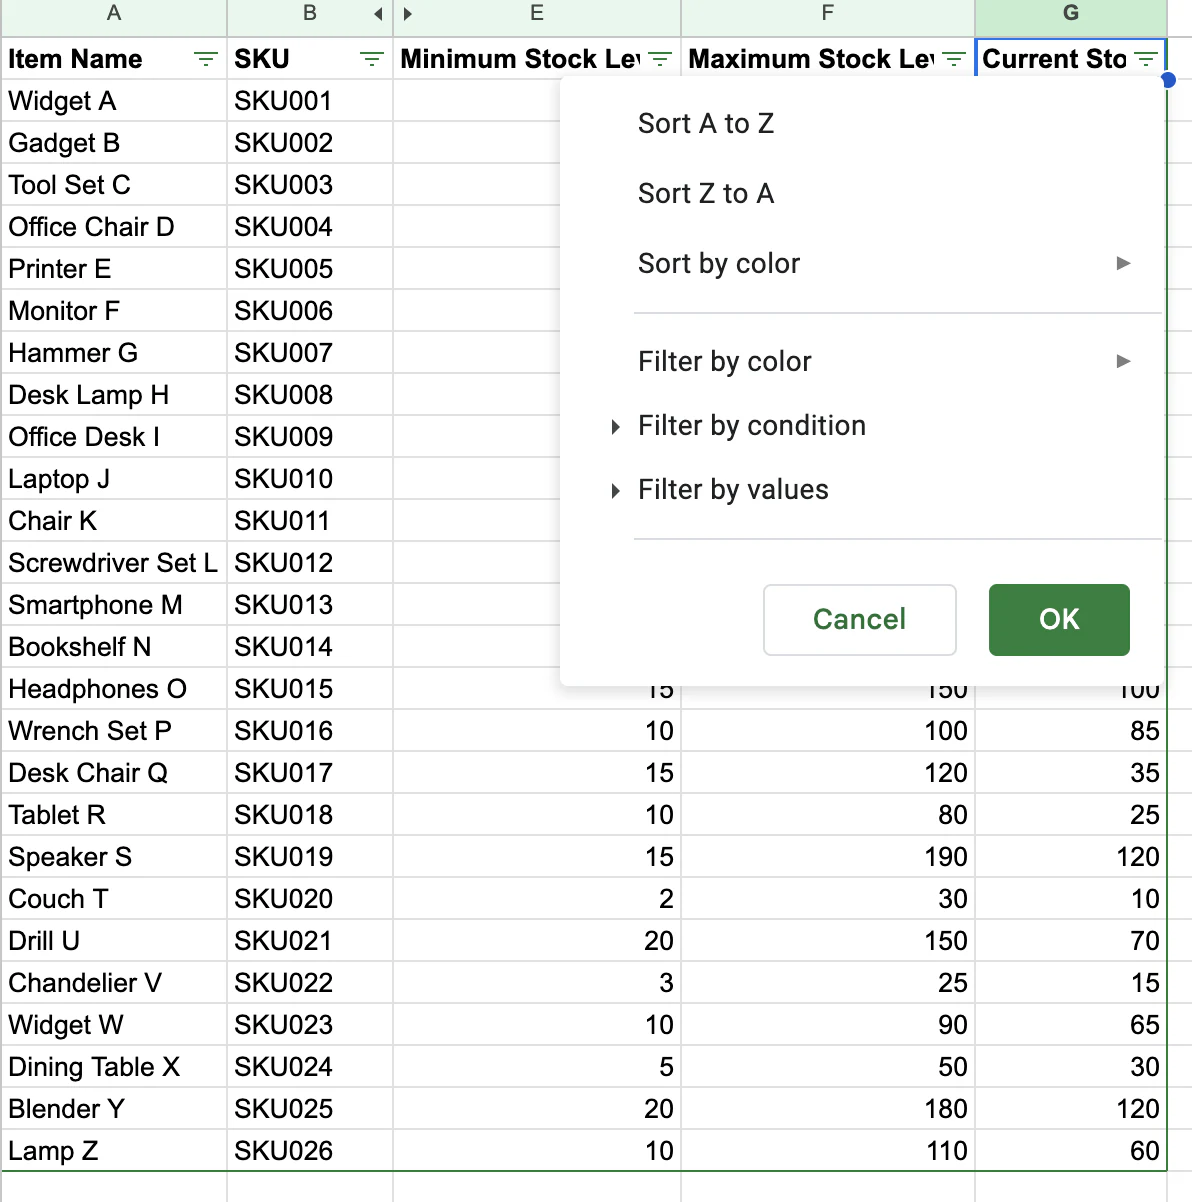Select the Office Chair D cell
Screen dimensions: 1192x1202
click(x=114, y=227)
